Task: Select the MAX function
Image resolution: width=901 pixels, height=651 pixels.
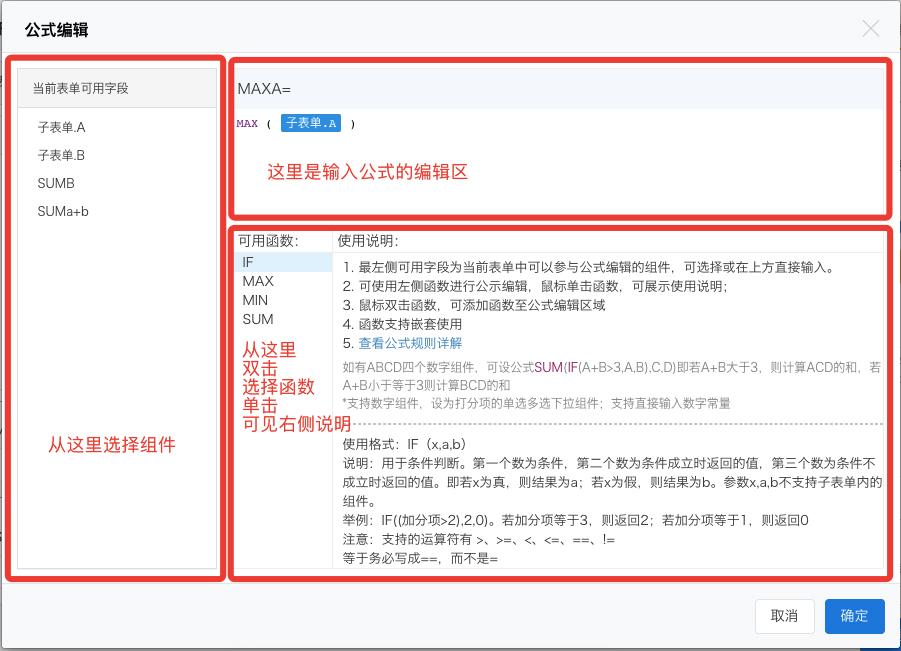Action: pyautogui.click(x=258, y=281)
